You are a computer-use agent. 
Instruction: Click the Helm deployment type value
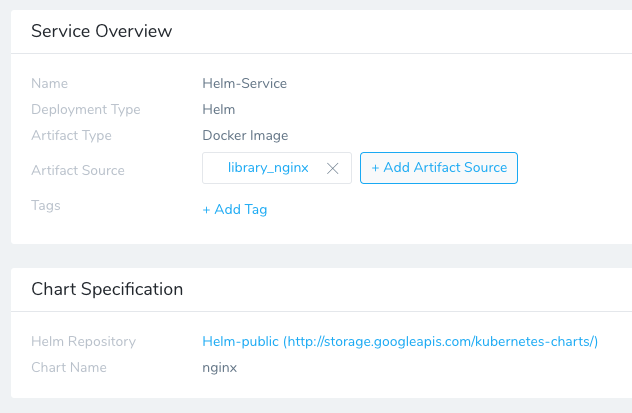click(x=219, y=110)
